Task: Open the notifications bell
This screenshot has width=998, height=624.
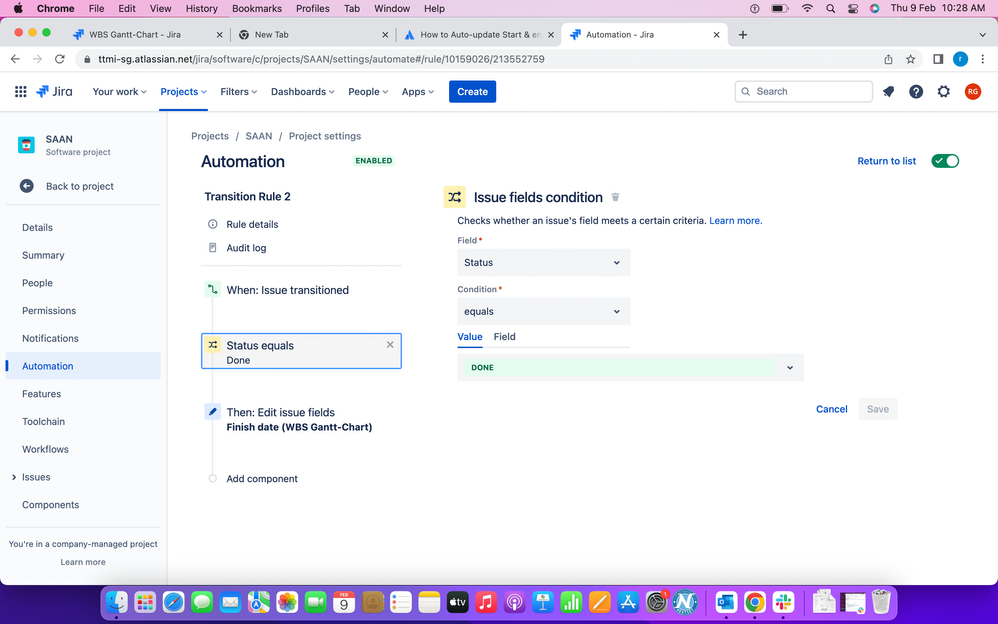Action: tap(889, 92)
